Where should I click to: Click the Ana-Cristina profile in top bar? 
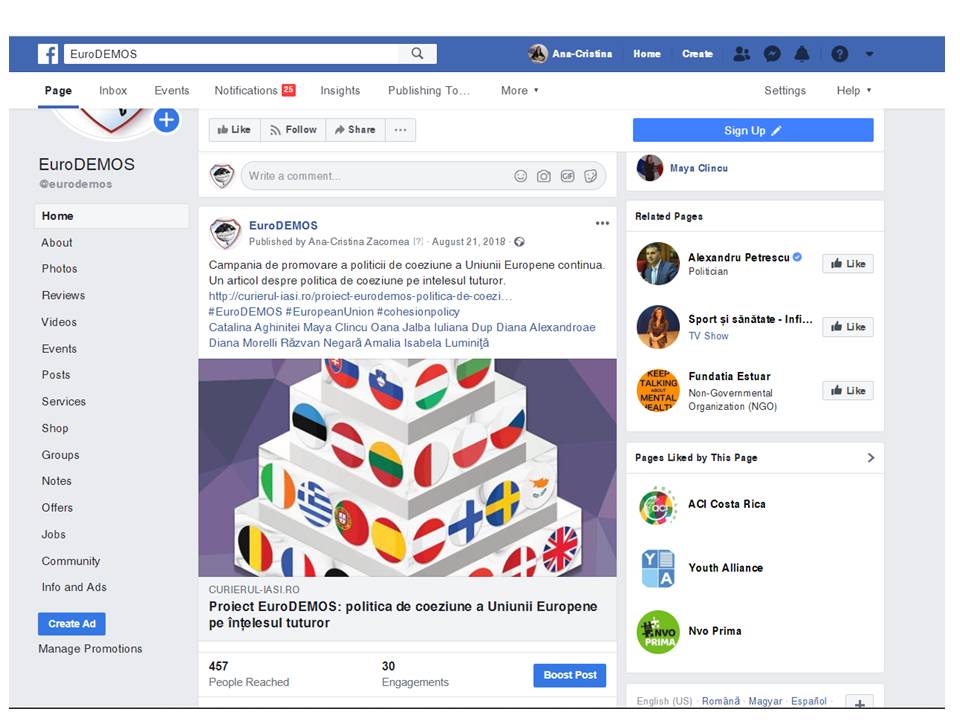pos(570,54)
